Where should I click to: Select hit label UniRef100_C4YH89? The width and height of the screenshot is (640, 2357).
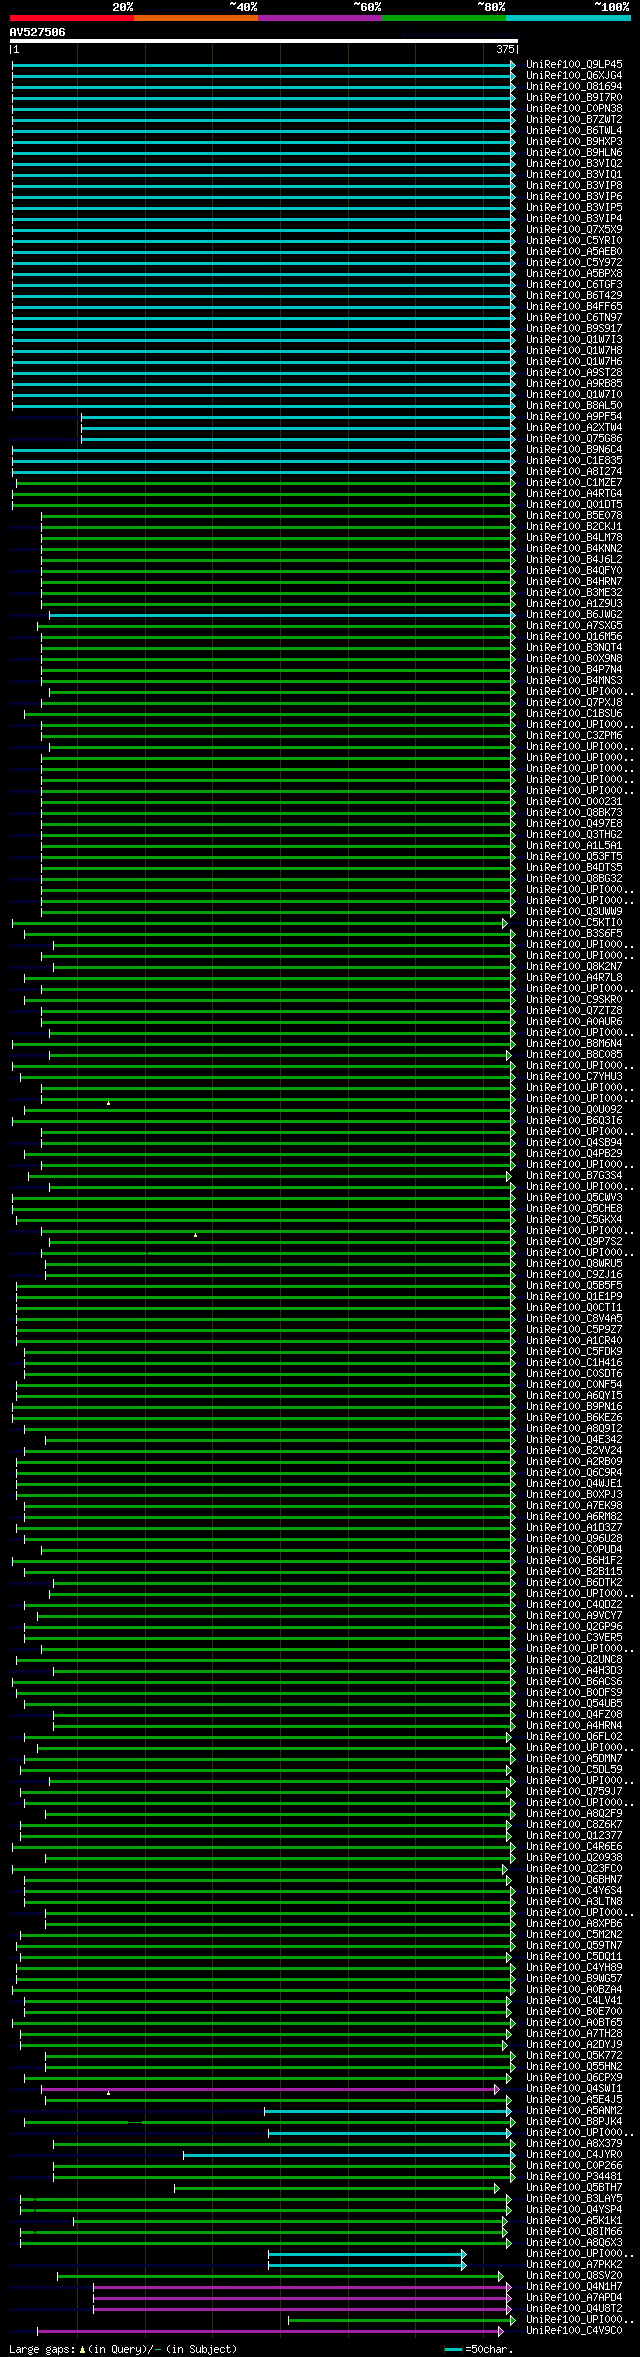pyautogui.click(x=574, y=1968)
